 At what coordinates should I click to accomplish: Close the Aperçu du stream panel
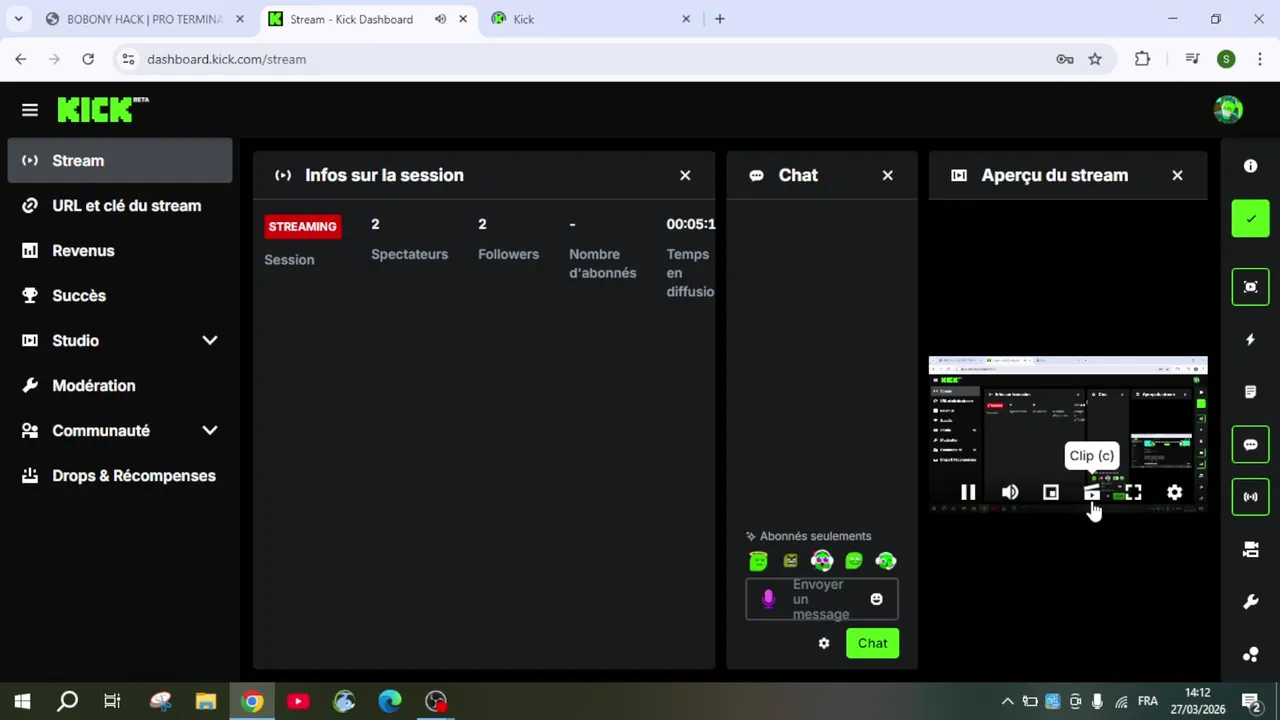(x=1177, y=175)
